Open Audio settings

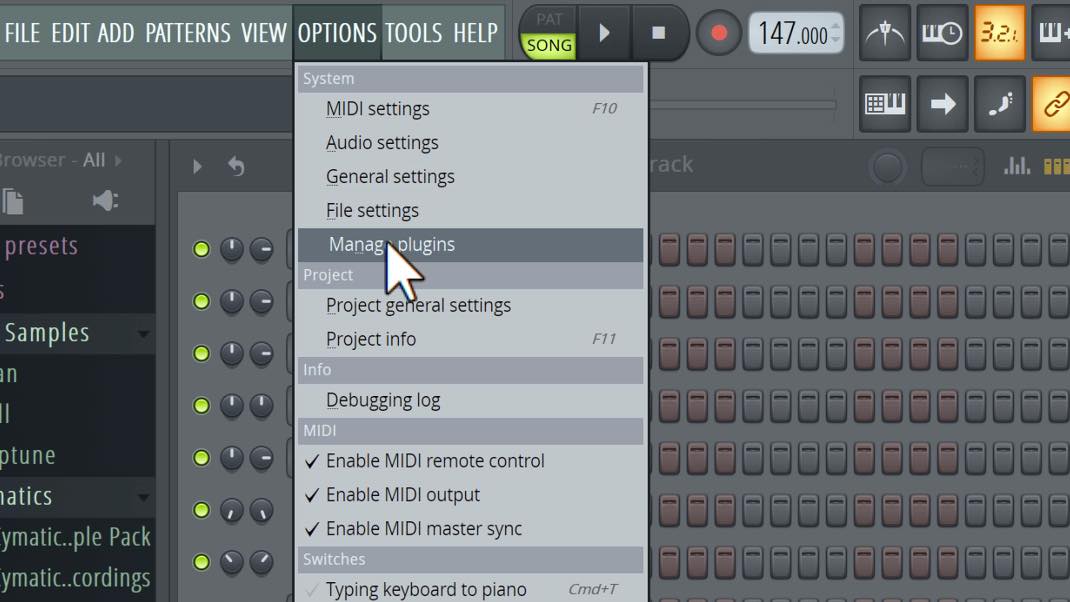click(x=470, y=143)
